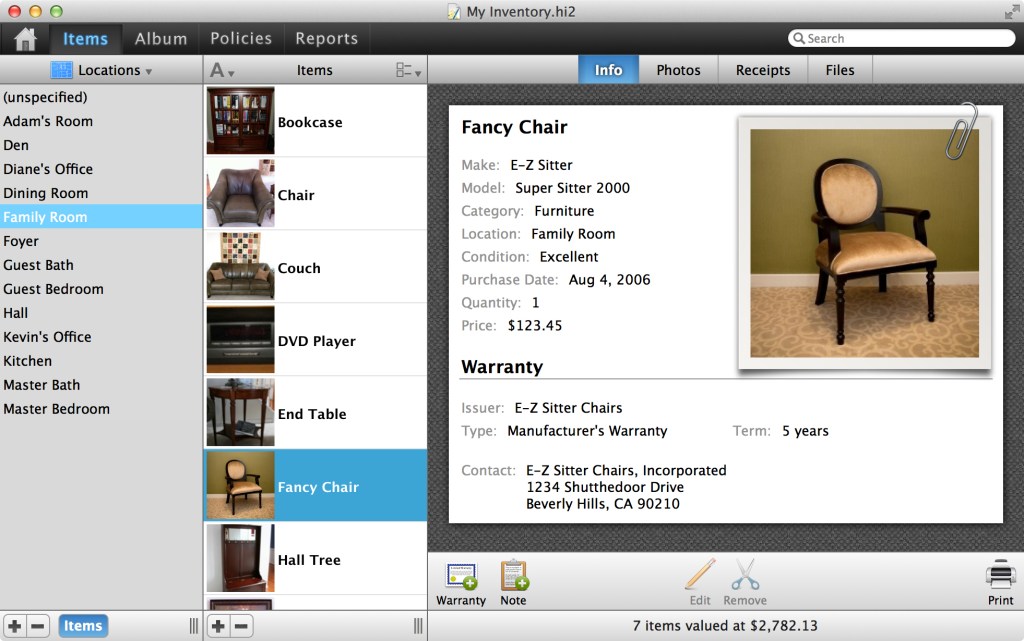Click in the Search field

click(902, 39)
